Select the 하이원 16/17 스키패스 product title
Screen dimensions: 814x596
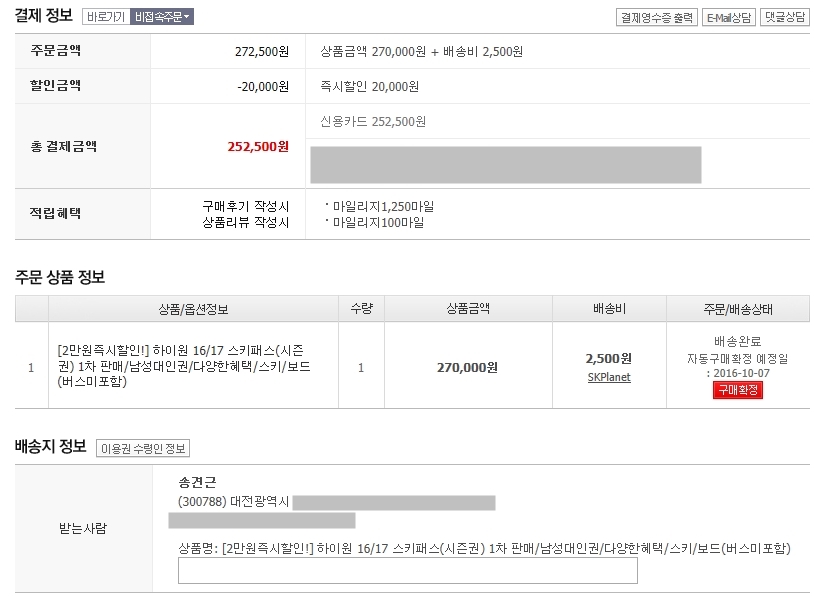click(184, 366)
